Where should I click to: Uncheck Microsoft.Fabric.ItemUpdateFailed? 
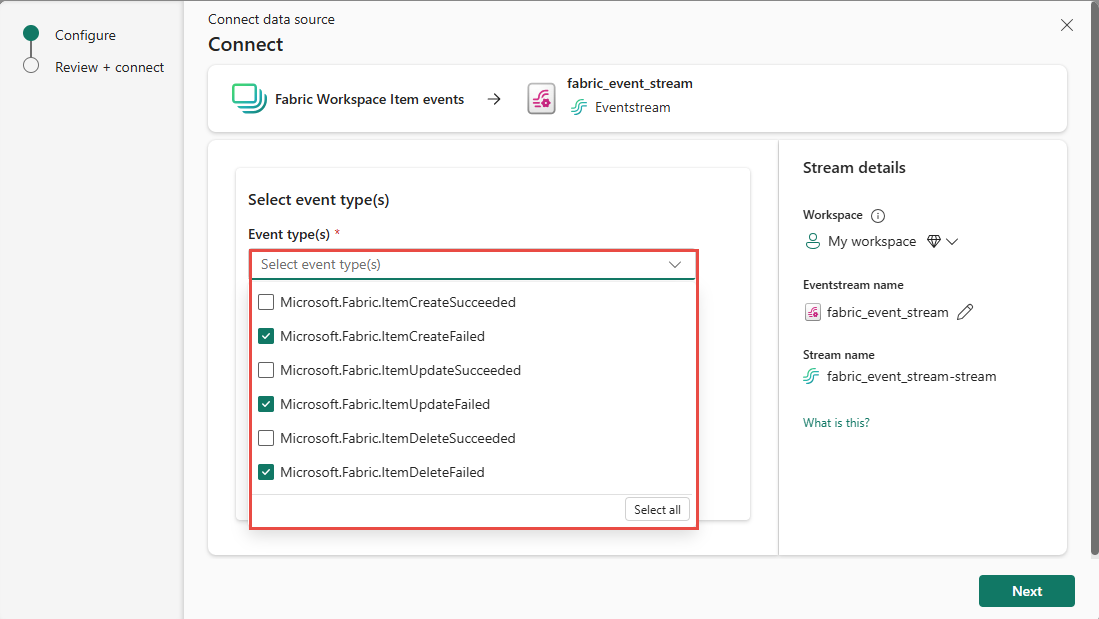[266, 404]
